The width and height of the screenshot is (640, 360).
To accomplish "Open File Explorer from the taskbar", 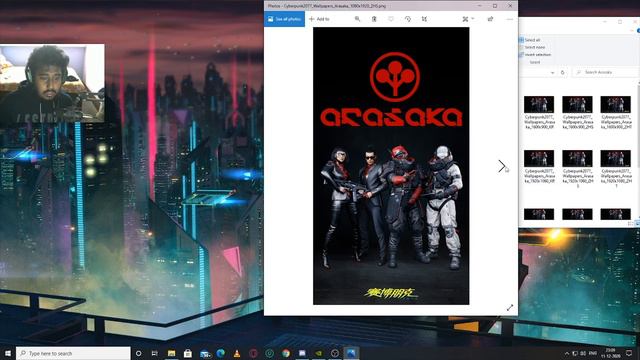I will (171, 353).
